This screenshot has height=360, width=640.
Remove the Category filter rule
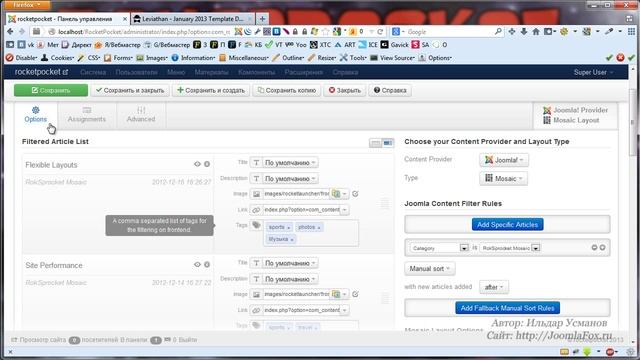tap(594, 248)
